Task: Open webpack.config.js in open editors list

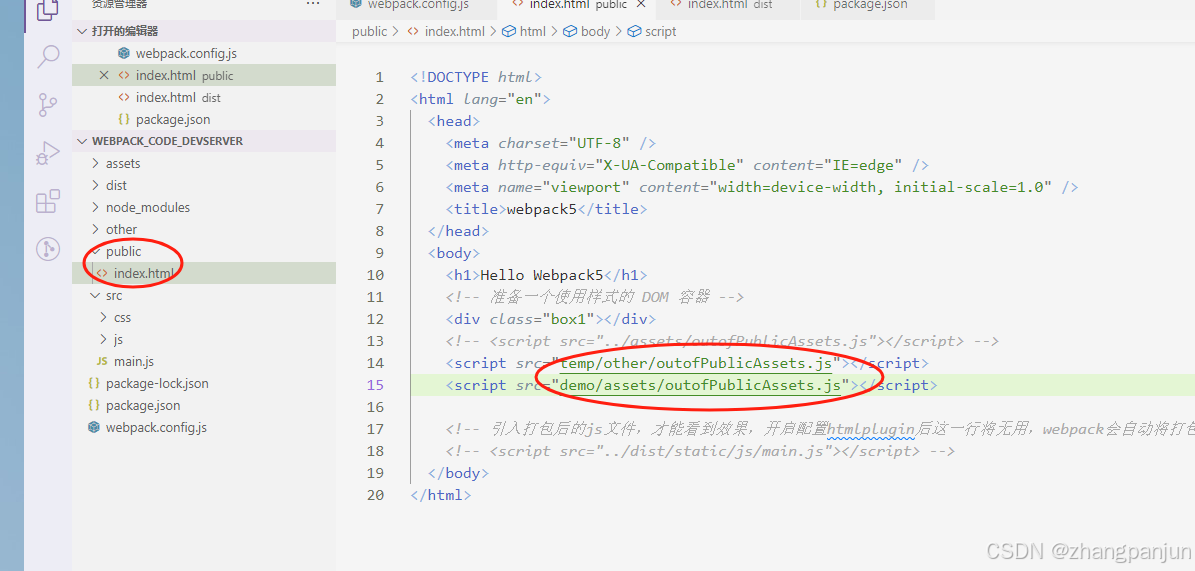Action: point(186,53)
